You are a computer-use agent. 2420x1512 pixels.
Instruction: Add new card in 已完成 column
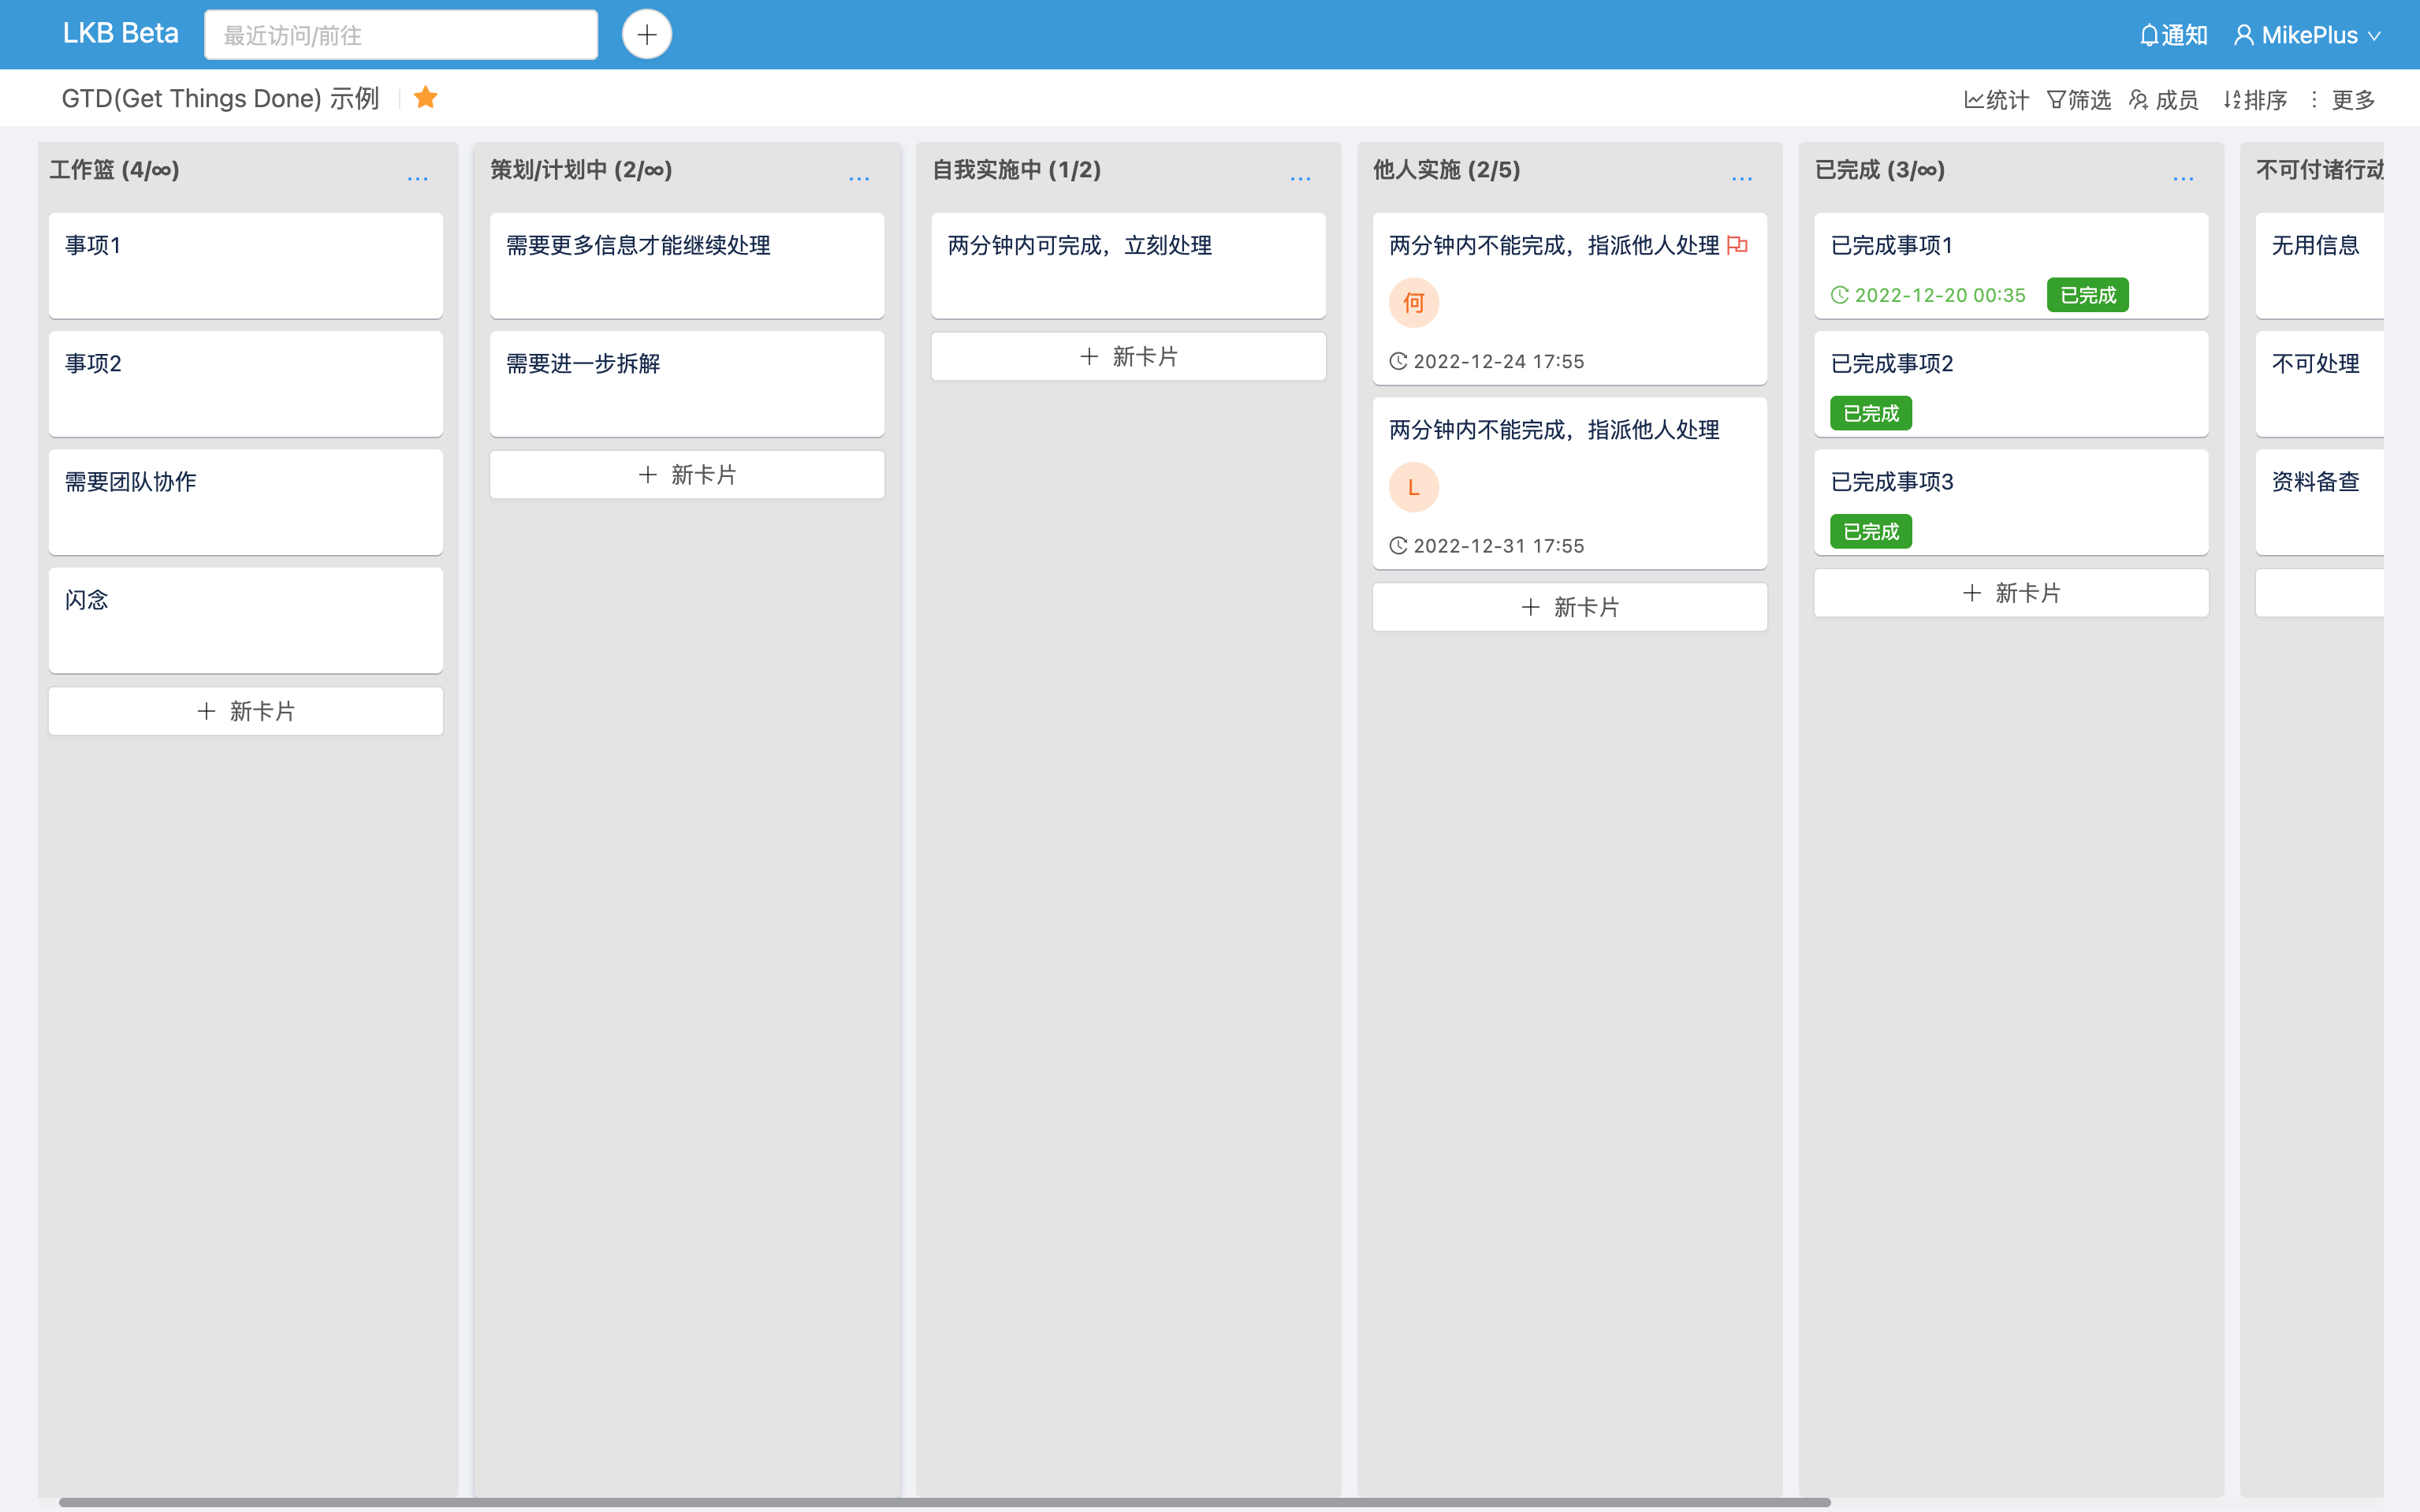[x=2011, y=593]
